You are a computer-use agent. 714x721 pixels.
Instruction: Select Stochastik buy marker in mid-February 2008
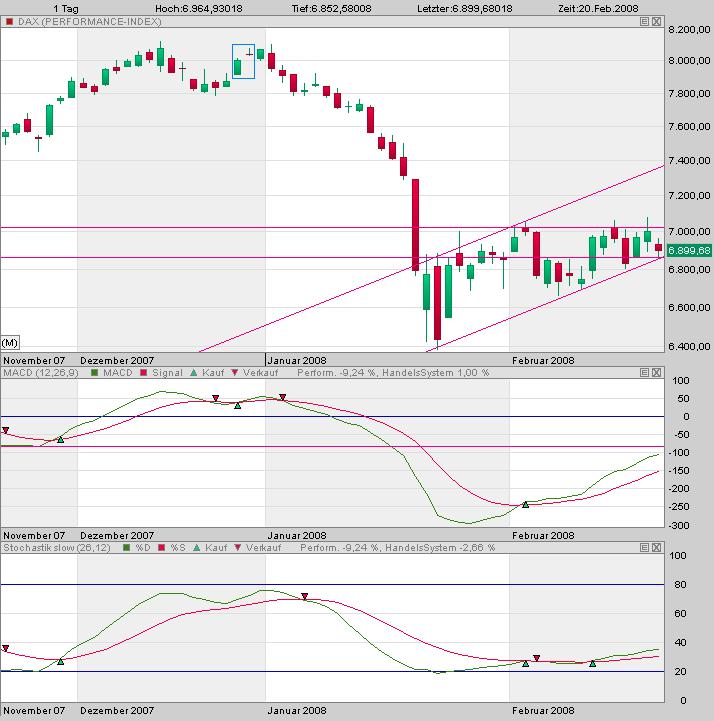point(593,663)
